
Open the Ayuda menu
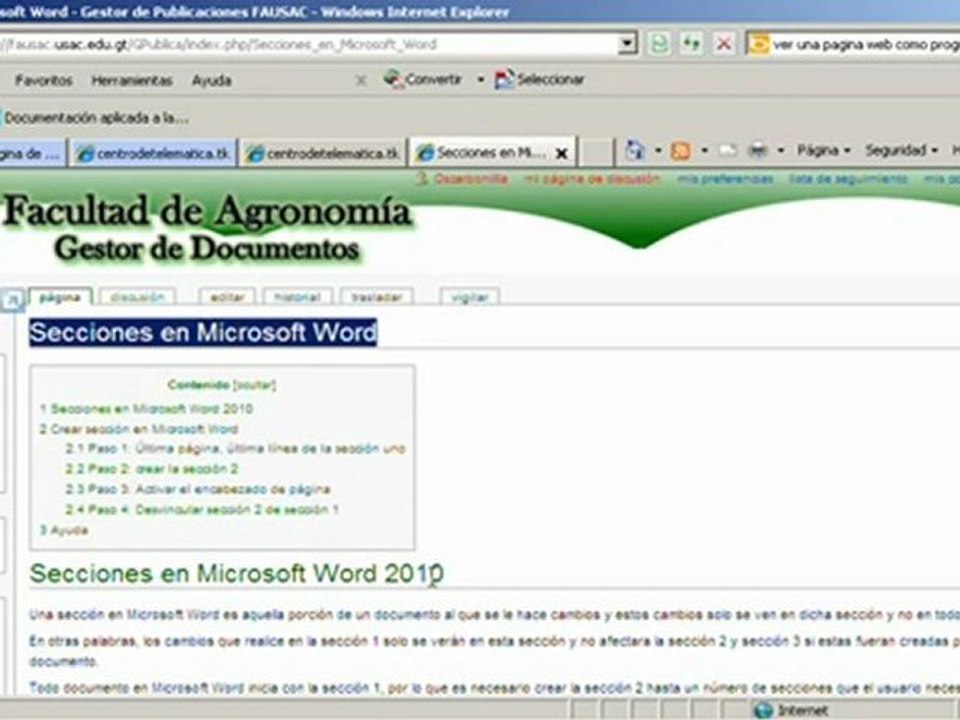[211, 80]
